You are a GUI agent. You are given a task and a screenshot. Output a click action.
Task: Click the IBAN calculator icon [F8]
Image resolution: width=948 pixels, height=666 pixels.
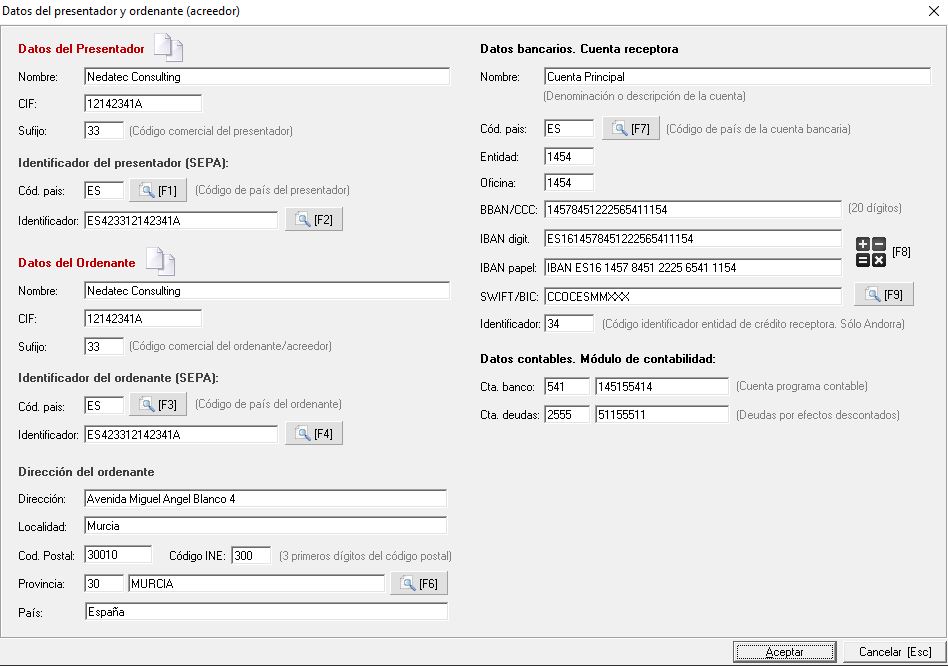click(870, 252)
